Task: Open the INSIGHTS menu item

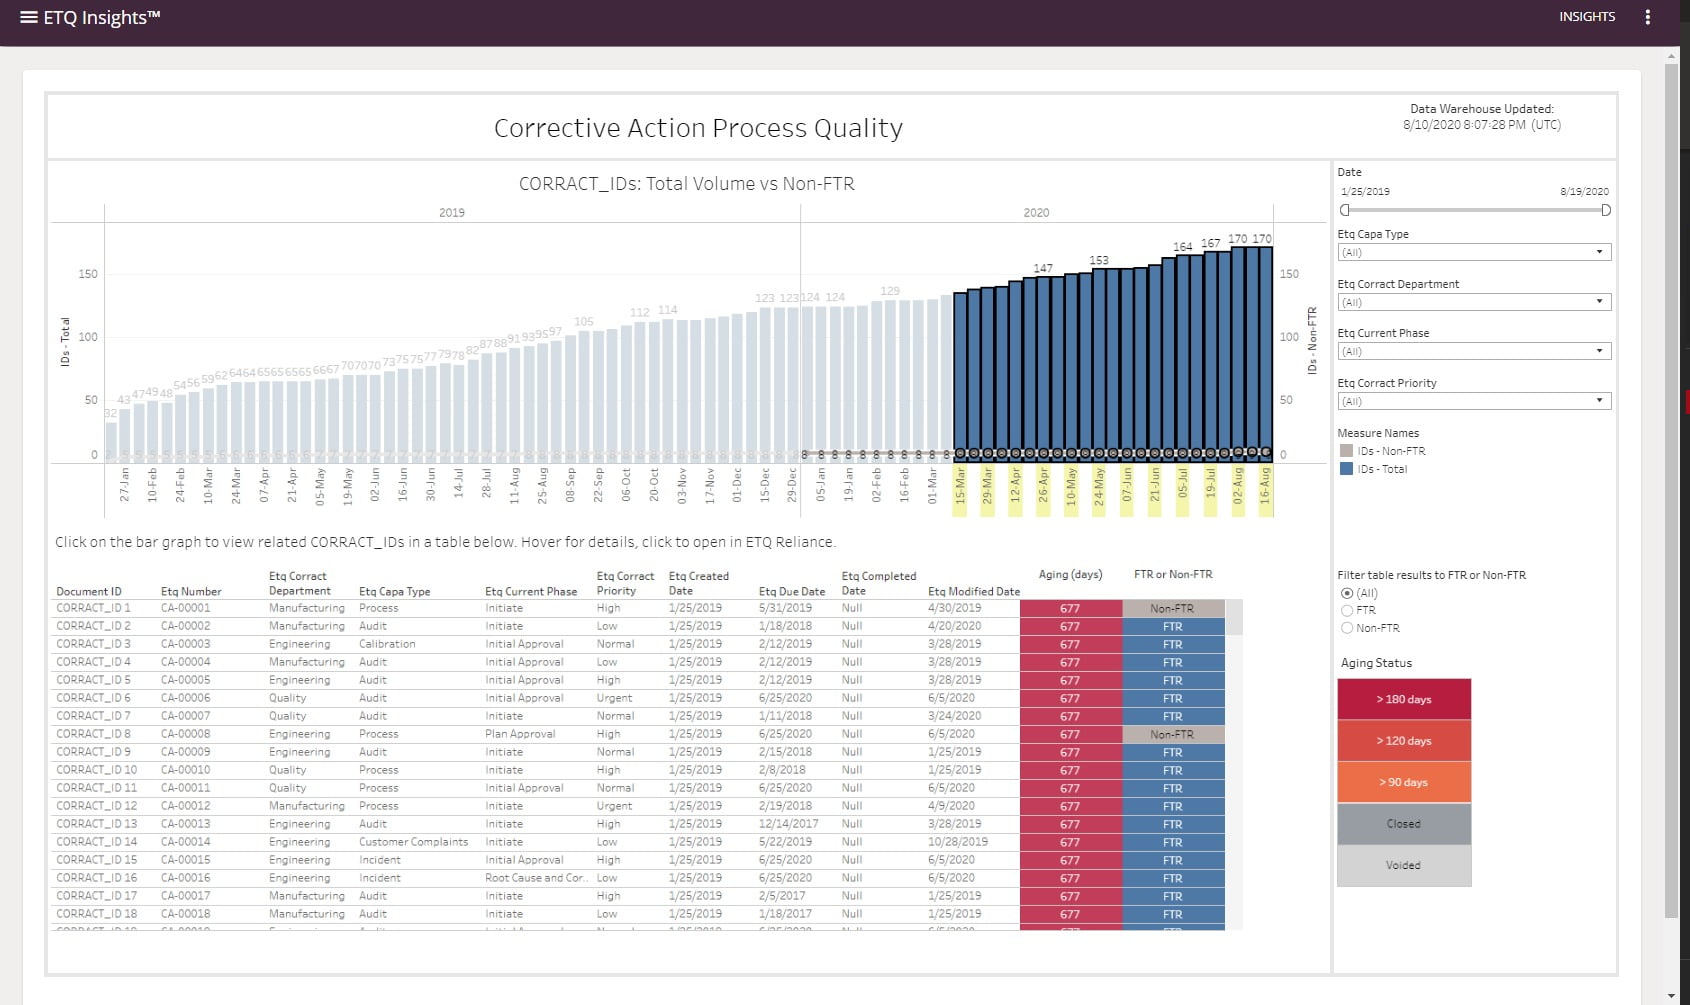Action: tap(1587, 17)
